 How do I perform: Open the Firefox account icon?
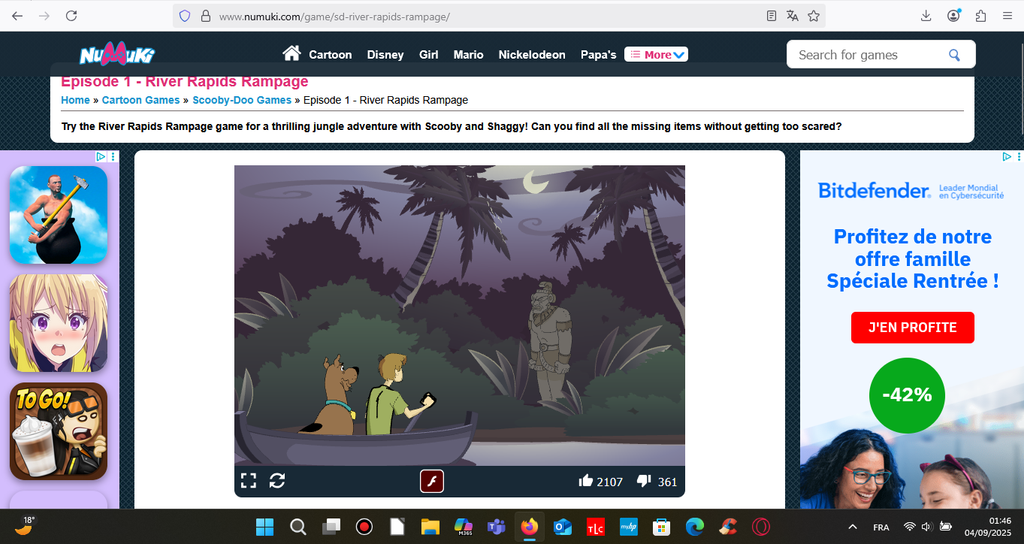pos(953,16)
